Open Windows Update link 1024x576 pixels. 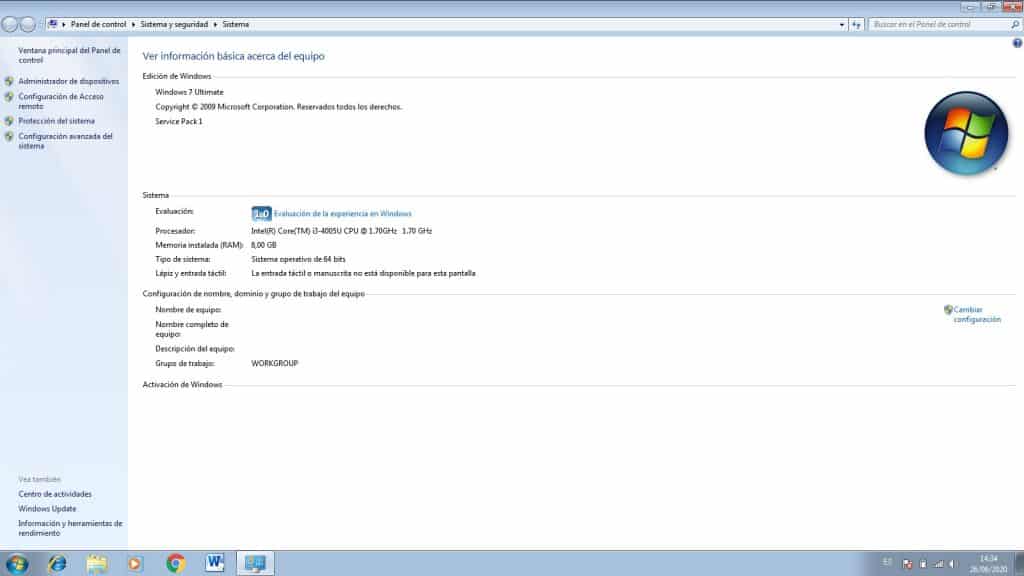click(x=47, y=509)
